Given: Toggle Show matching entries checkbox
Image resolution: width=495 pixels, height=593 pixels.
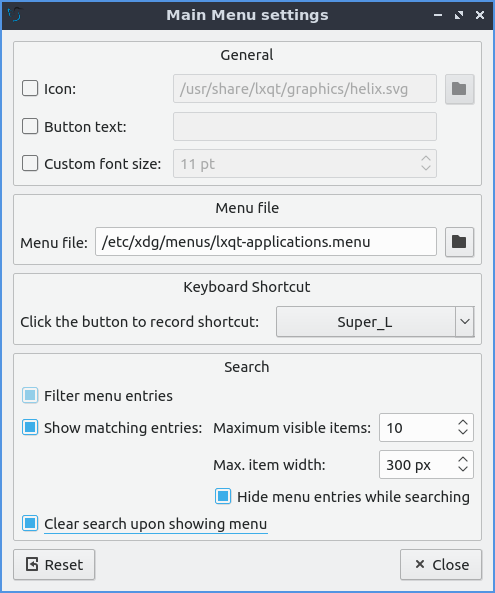Looking at the screenshot, I should point(30,427).
